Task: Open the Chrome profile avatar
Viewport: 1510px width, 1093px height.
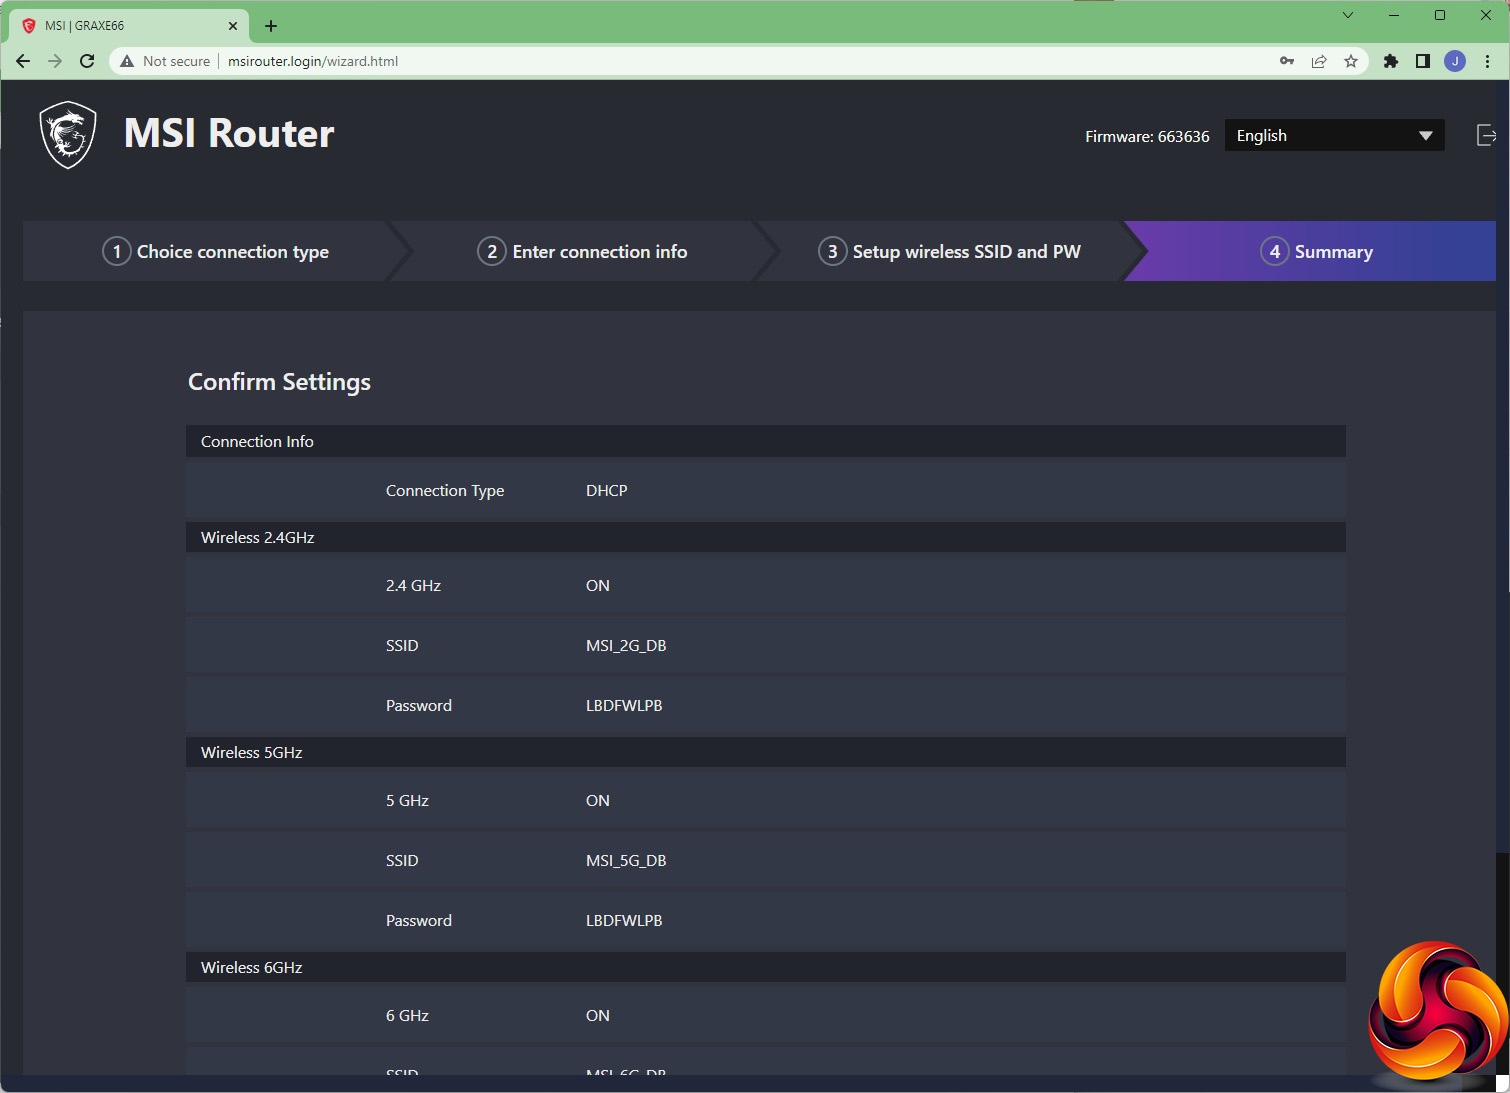Action: (1455, 61)
